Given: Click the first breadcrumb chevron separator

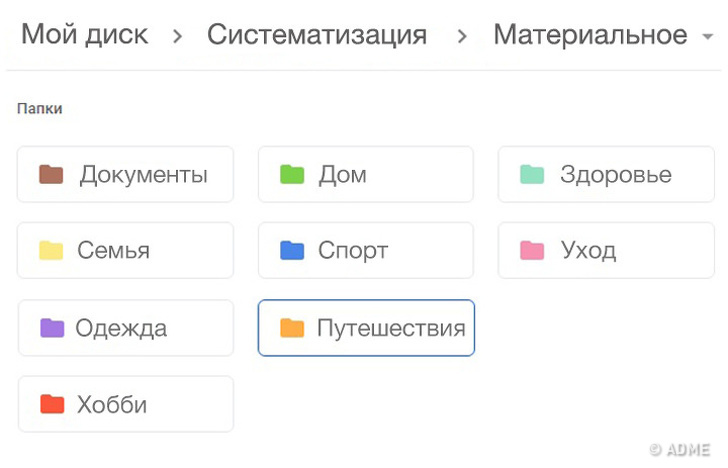Looking at the screenshot, I should click(x=177, y=37).
